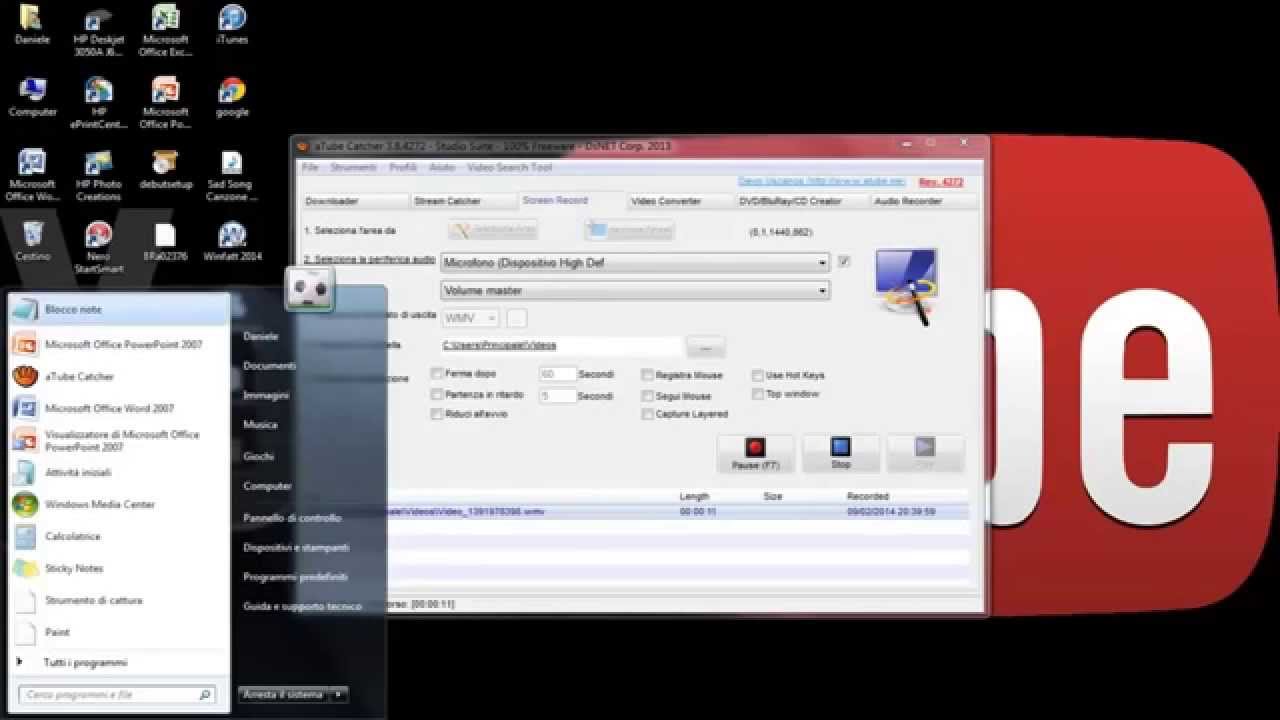Toggle Riduci all'avvio checkbox
This screenshot has height=720, width=1280.
437,414
